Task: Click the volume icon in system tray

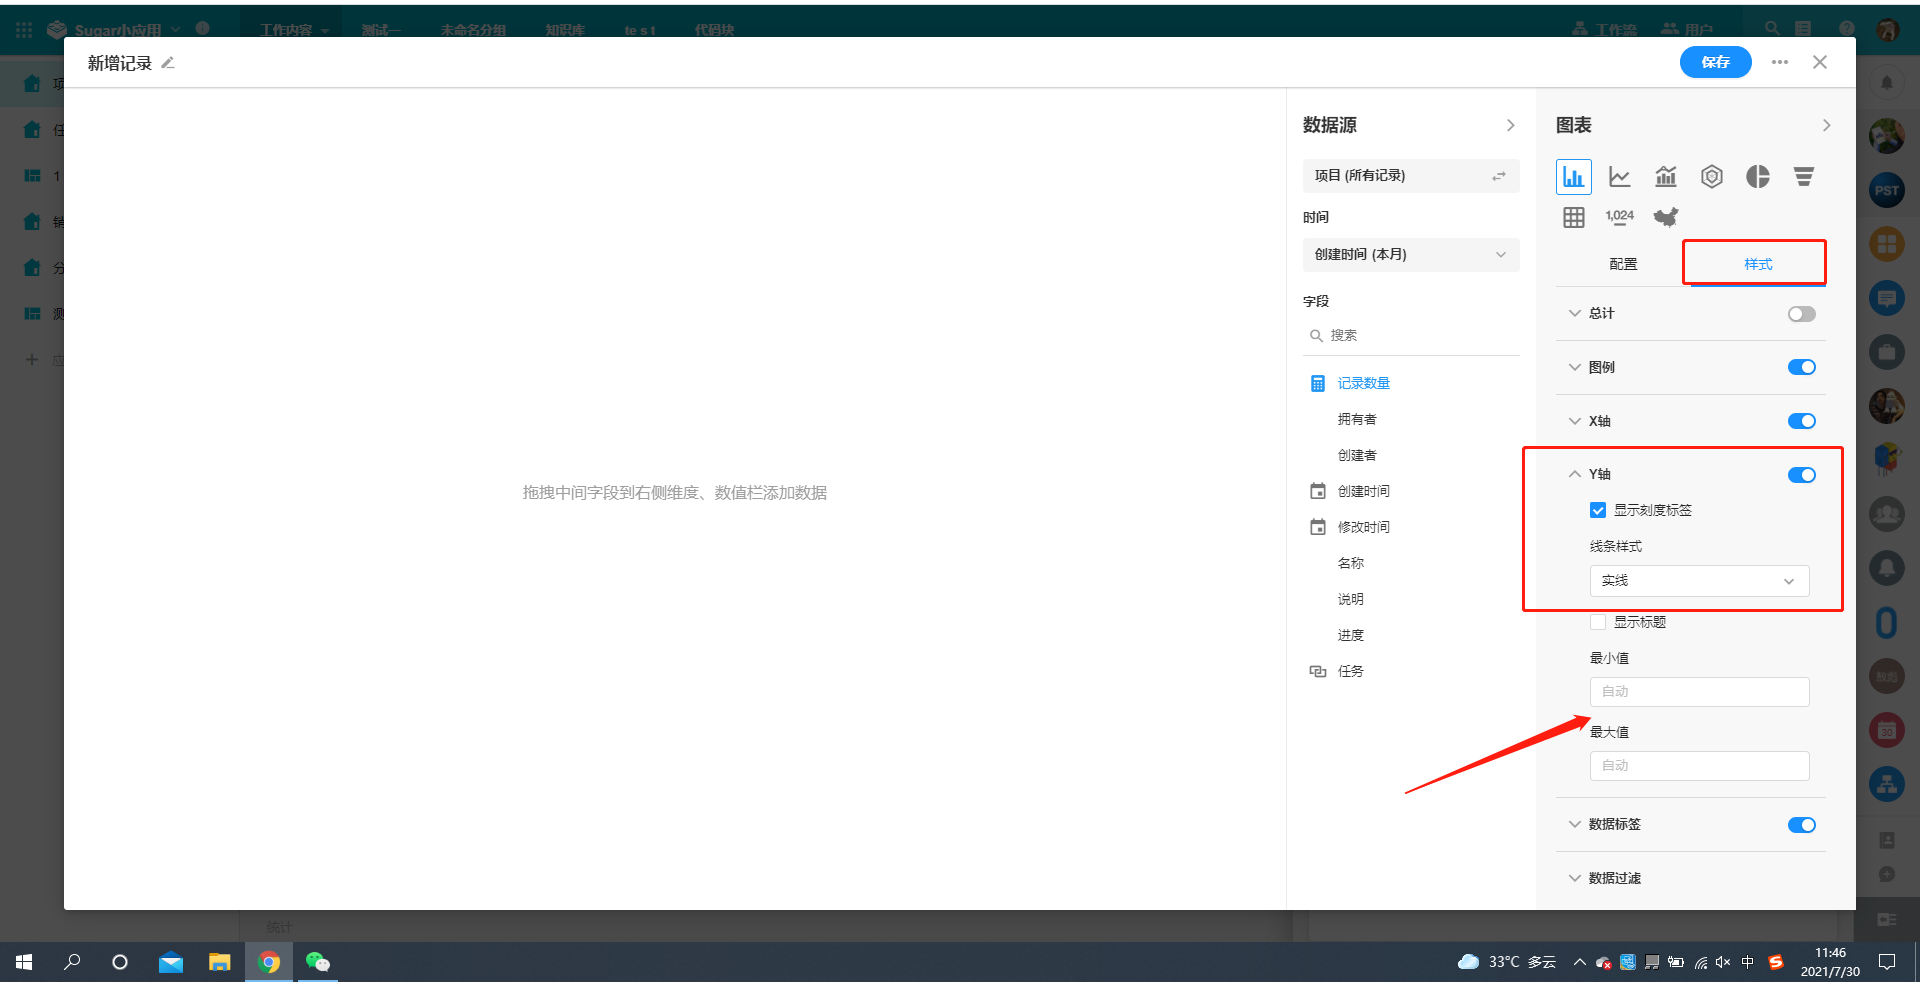Action: [x=1723, y=962]
